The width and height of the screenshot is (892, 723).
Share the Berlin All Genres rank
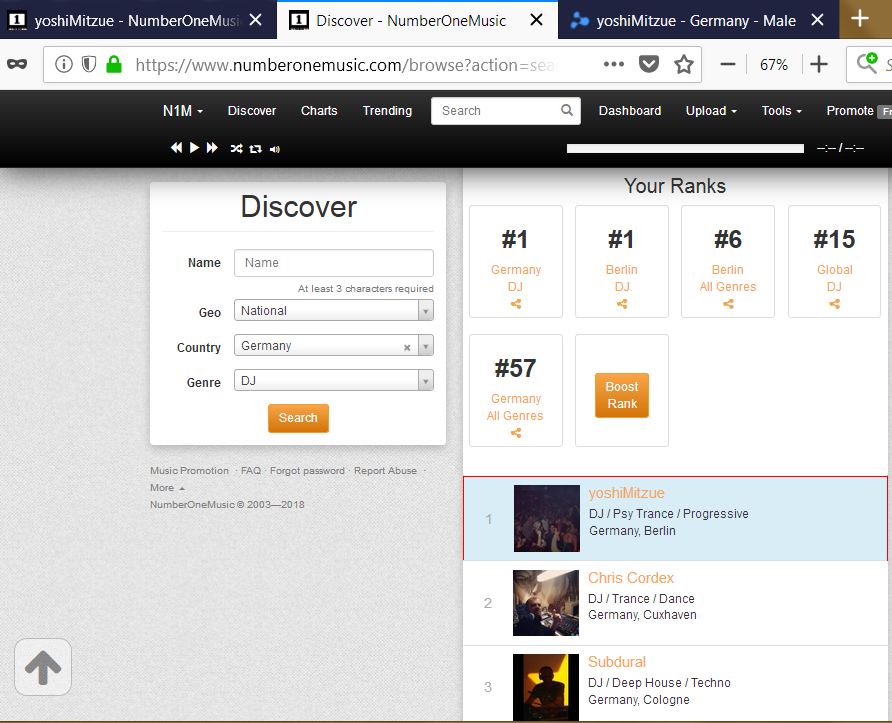coord(728,304)
